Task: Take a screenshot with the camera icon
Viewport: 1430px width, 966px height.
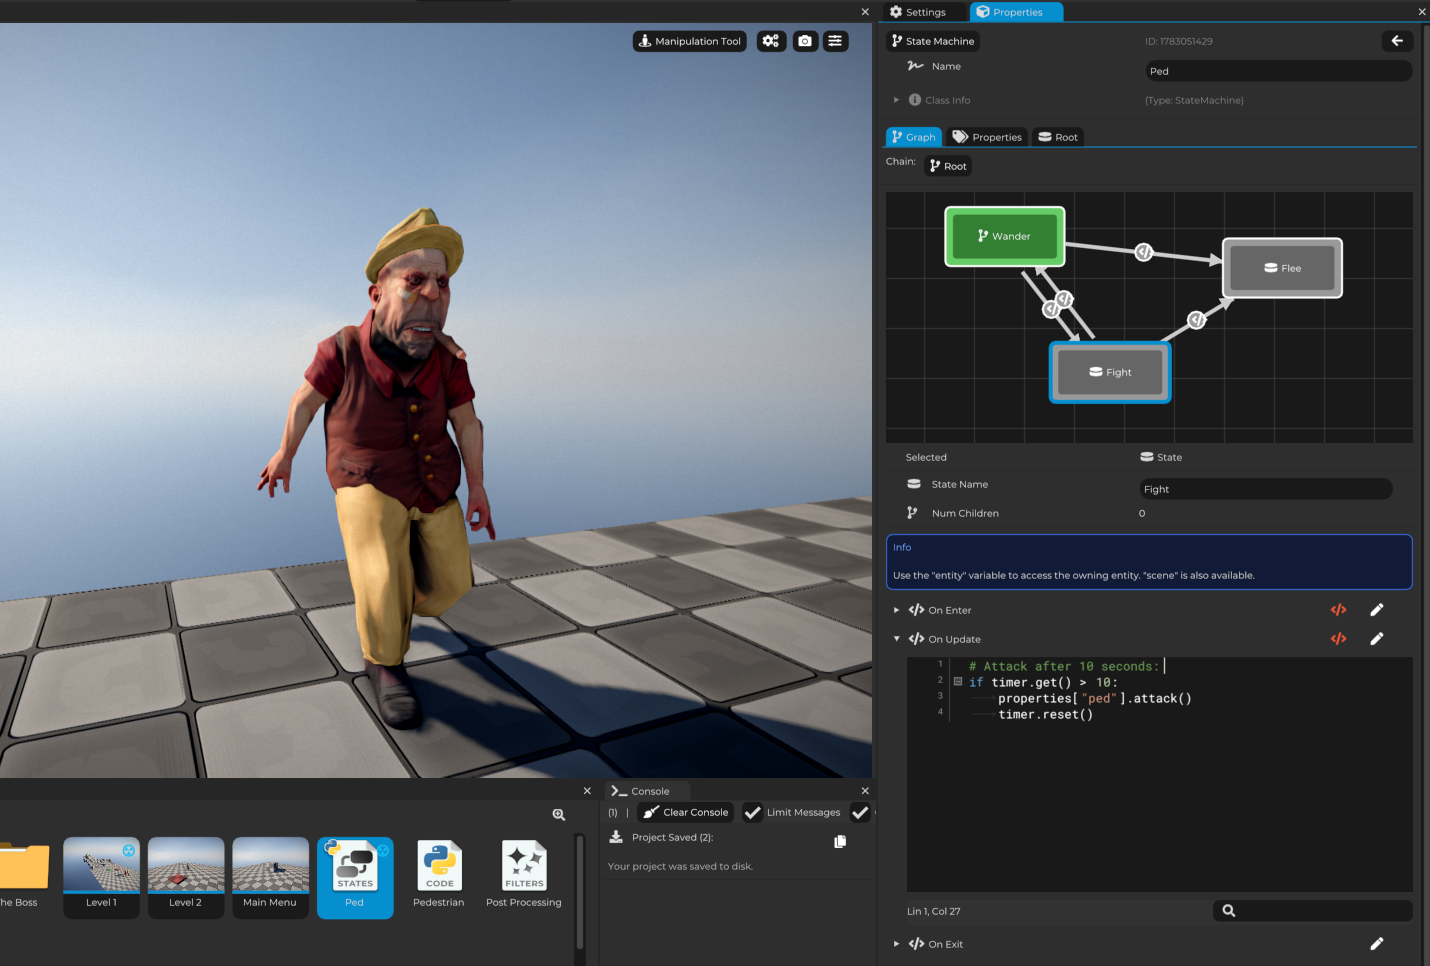Action: point(805,41)
